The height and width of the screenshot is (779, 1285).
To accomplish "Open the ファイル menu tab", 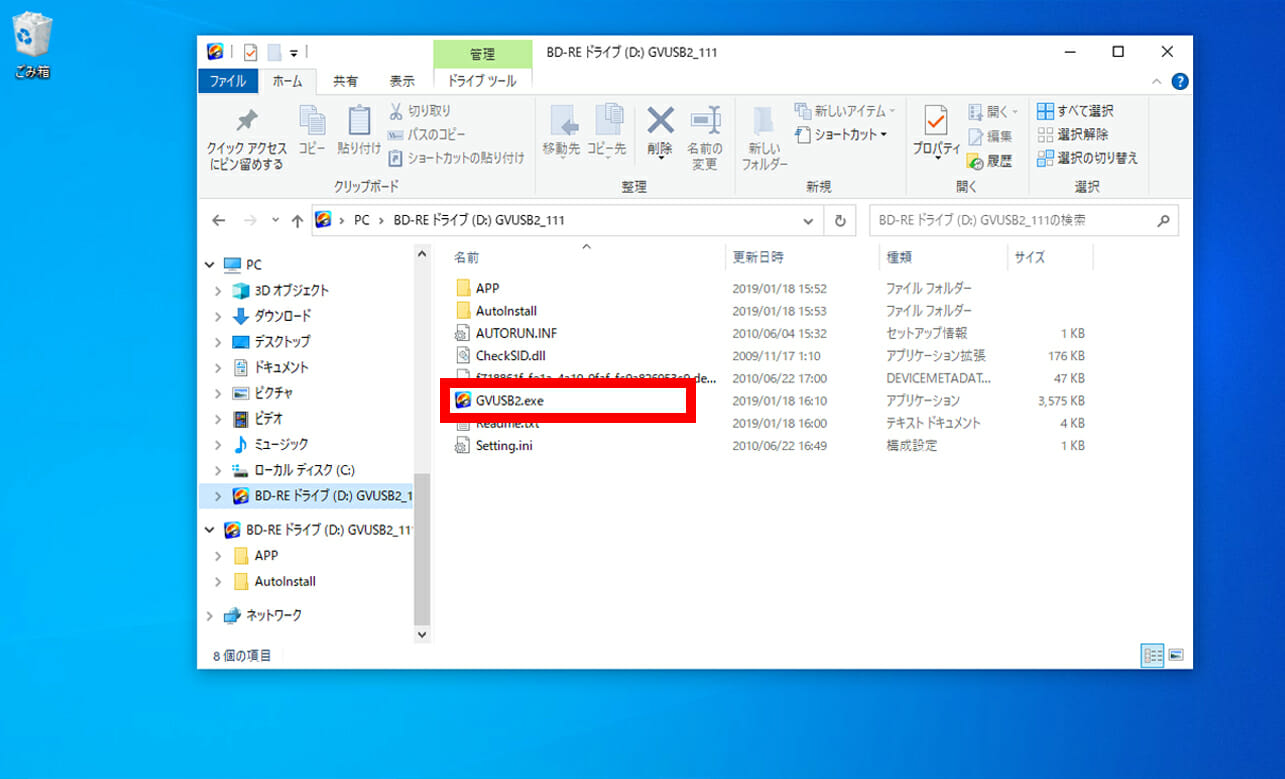I will (227, 81).
